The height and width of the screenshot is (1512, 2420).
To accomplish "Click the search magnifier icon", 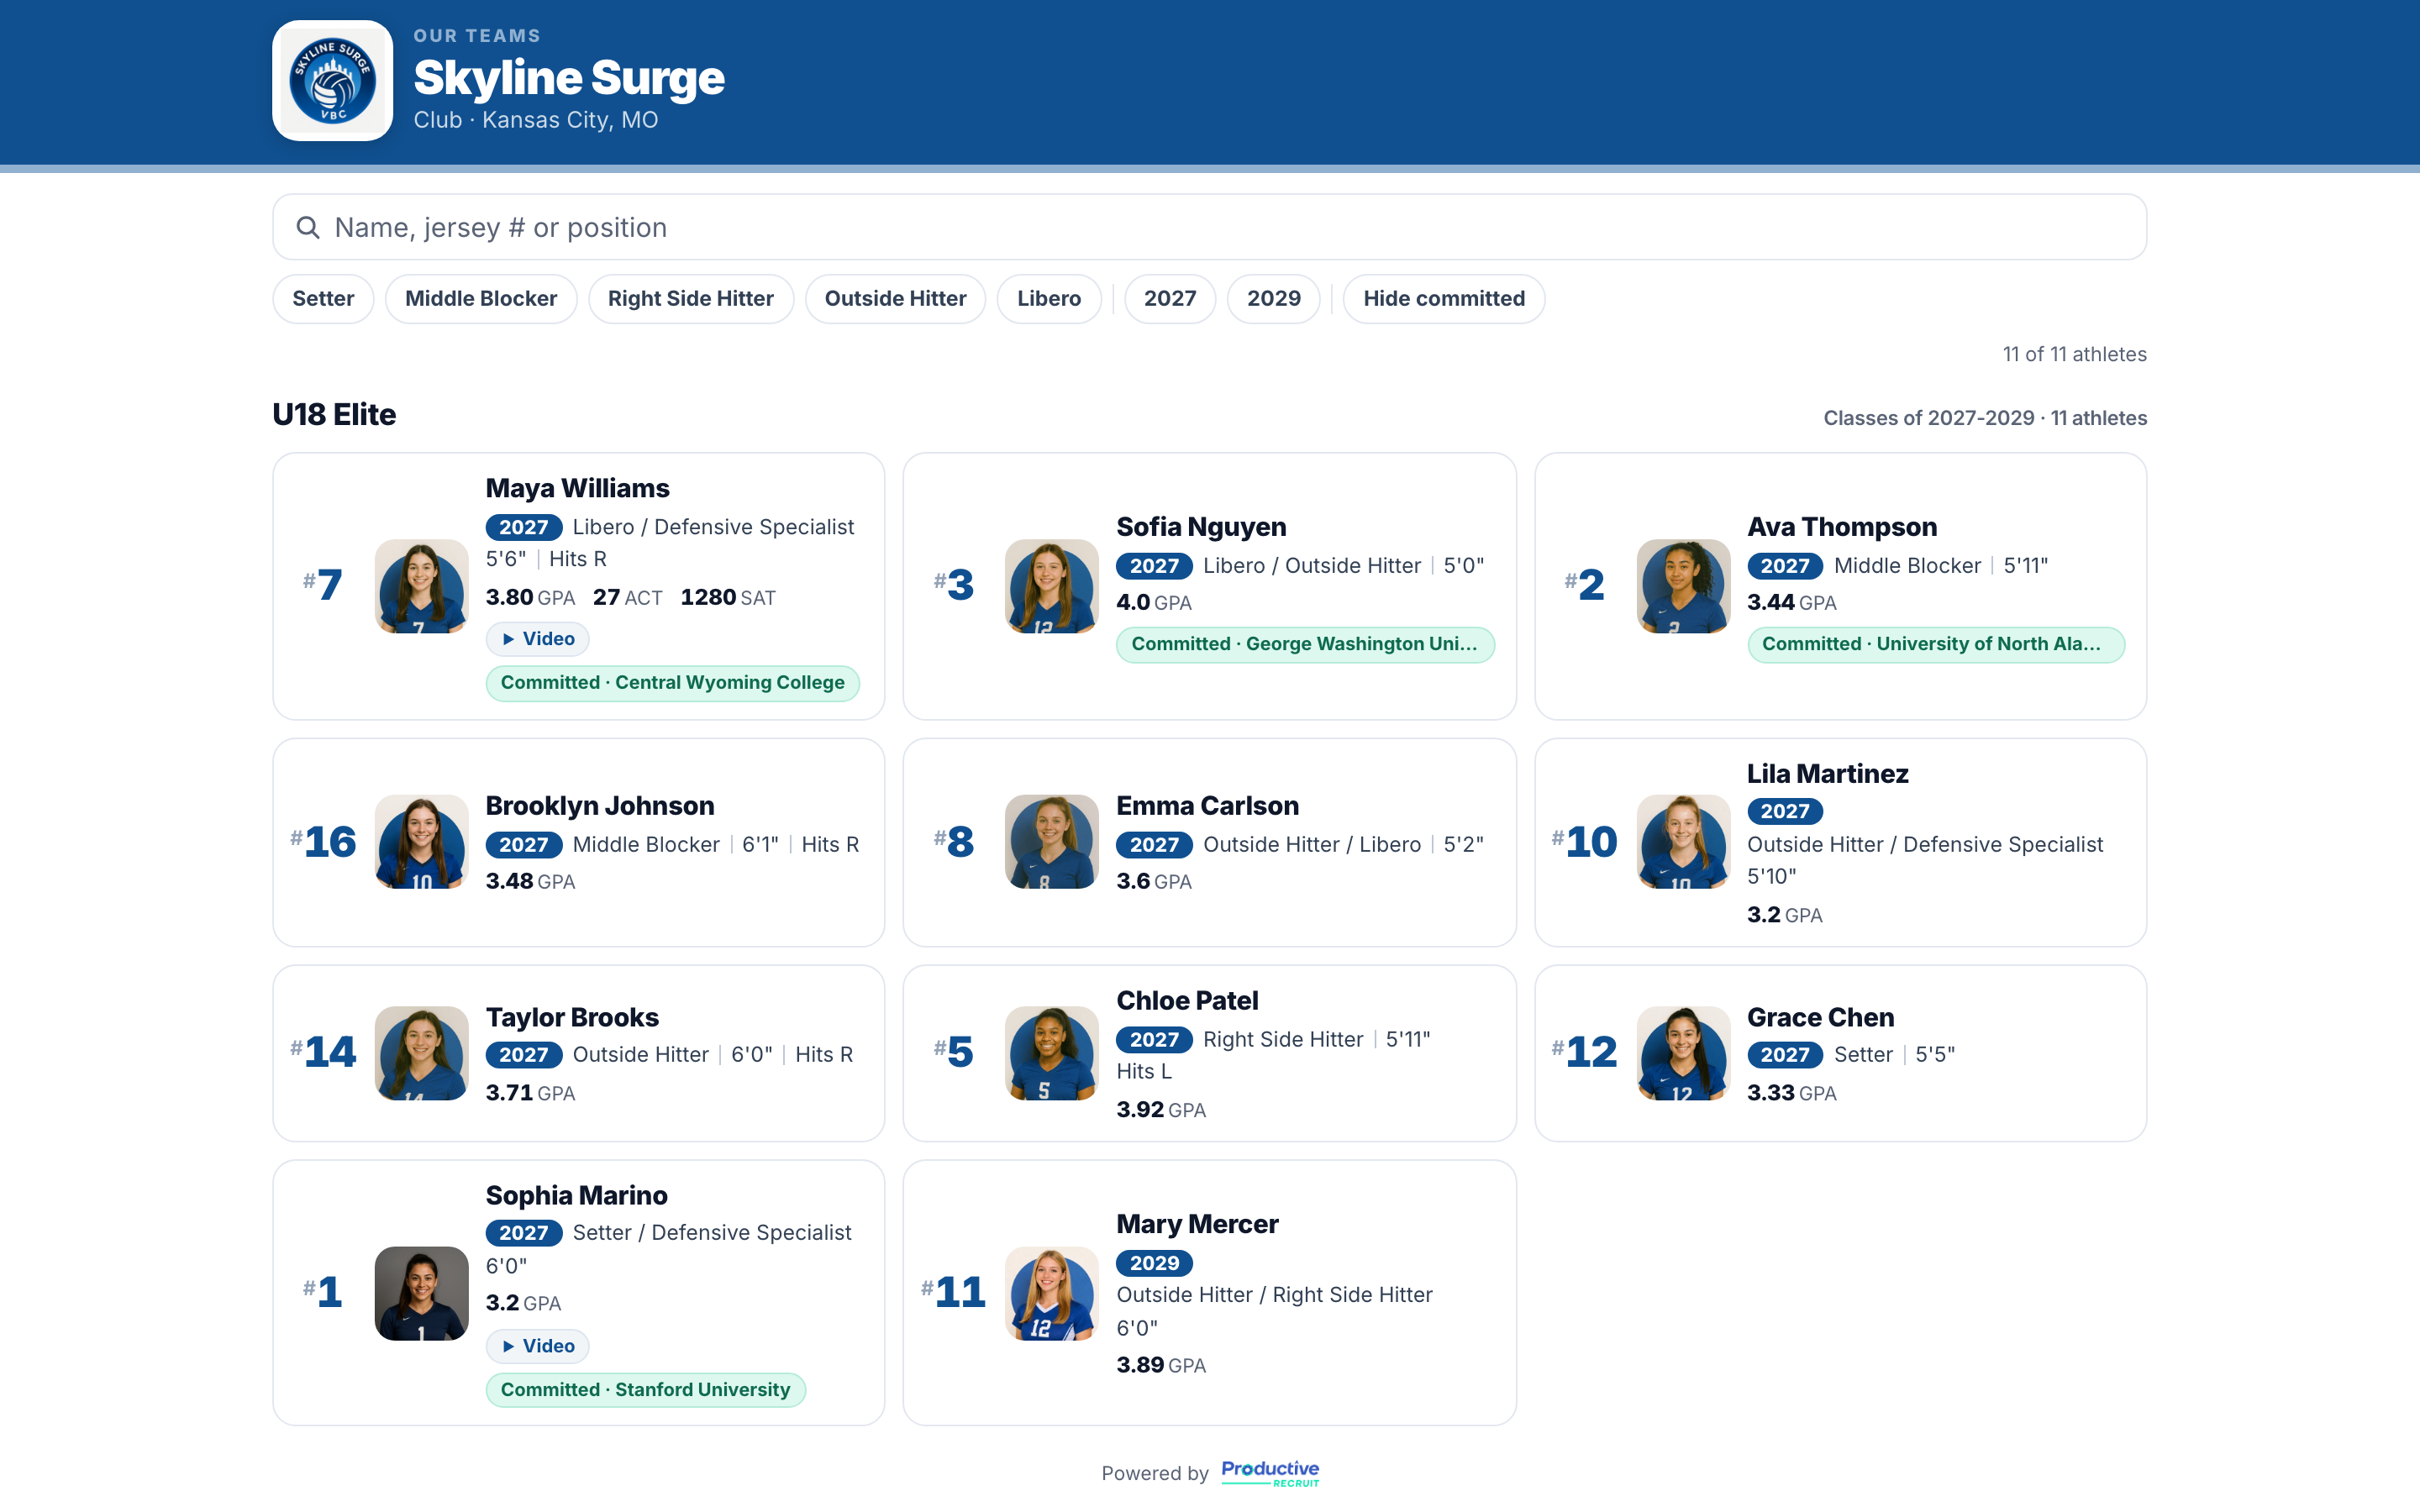I will click(308, 228).
